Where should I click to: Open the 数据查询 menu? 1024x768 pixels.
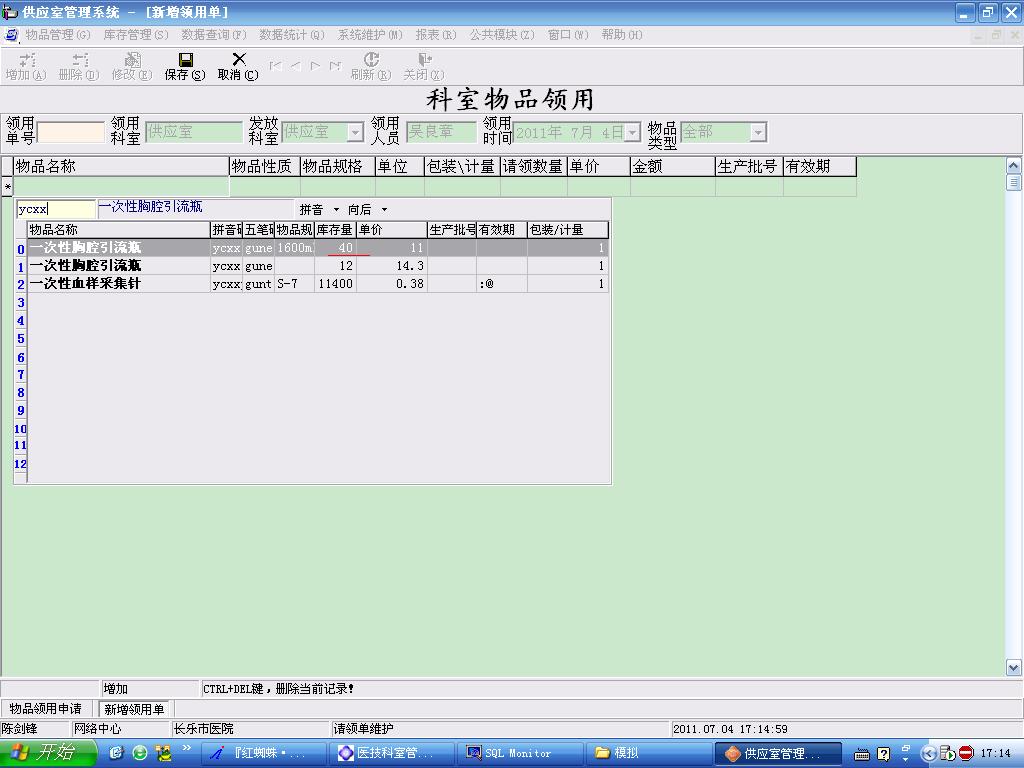coord(214,35)
